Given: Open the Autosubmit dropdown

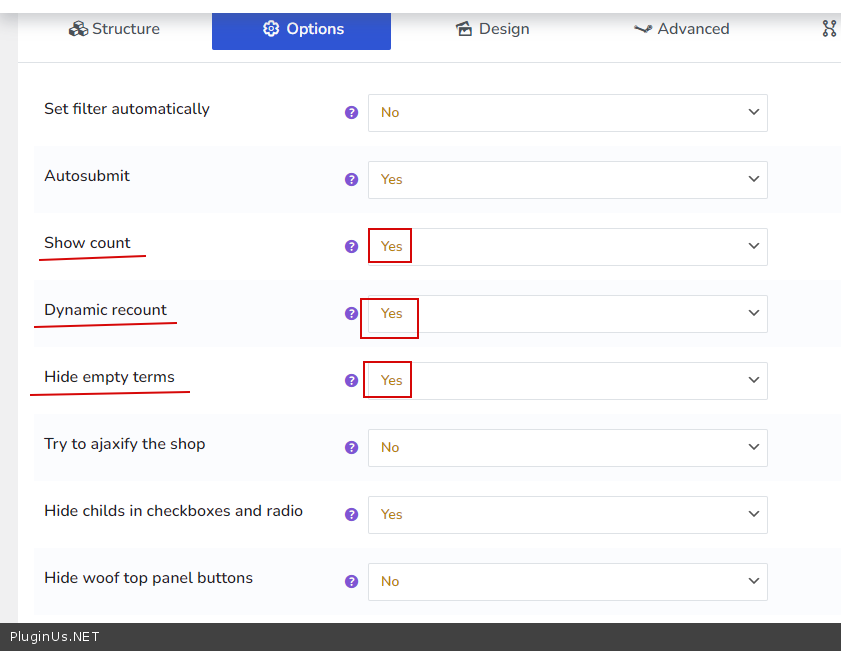Looking at the screenshot, I should coord(567,180).
